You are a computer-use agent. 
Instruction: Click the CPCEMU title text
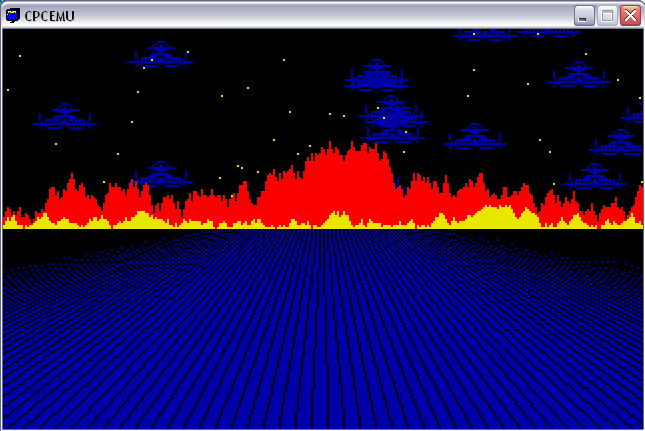tap(49, 16)
